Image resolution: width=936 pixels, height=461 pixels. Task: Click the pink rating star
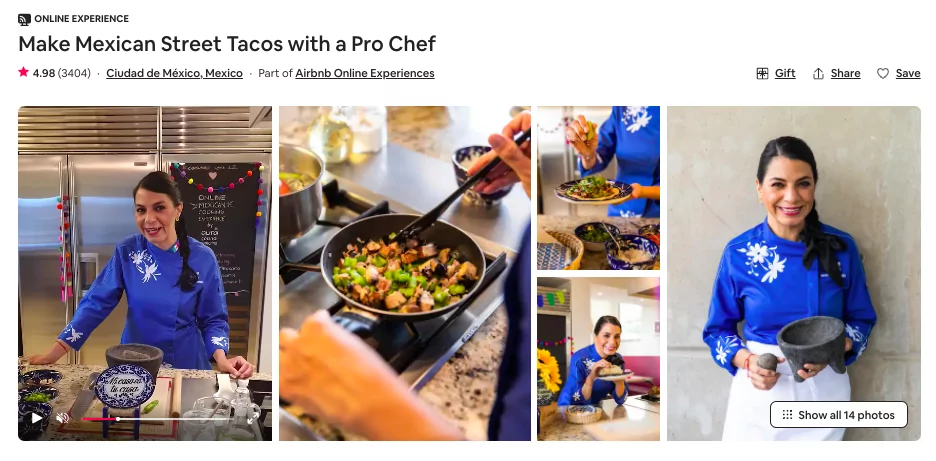click(23, 72)
